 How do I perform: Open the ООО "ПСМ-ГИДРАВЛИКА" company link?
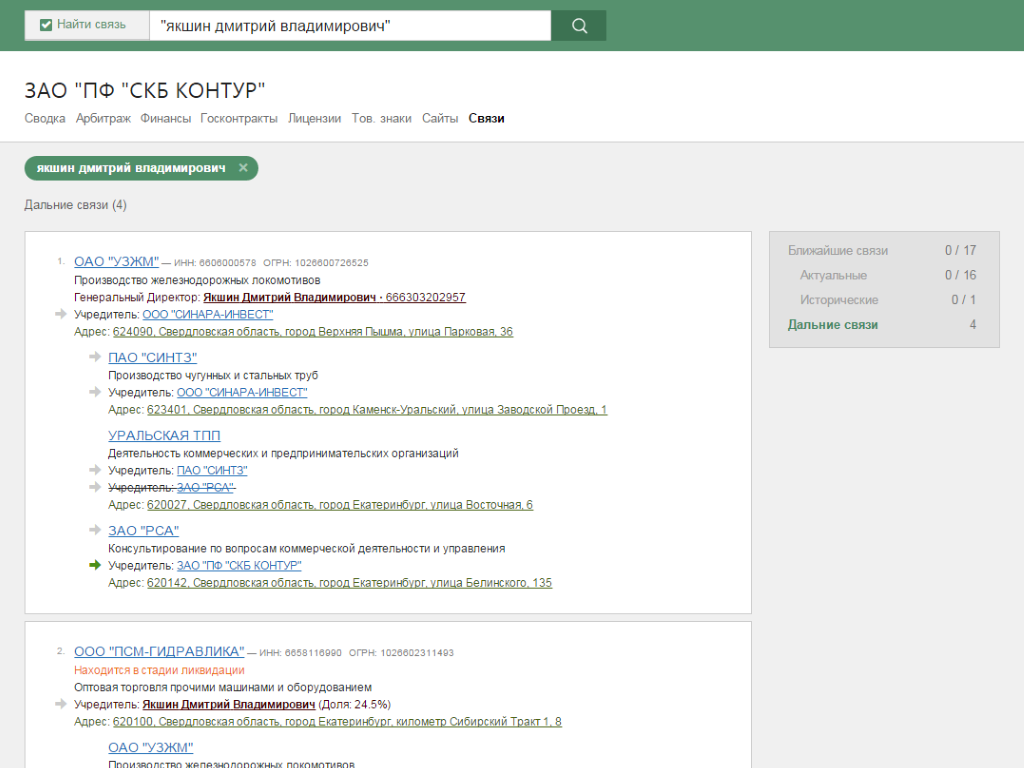click(159, 652)
